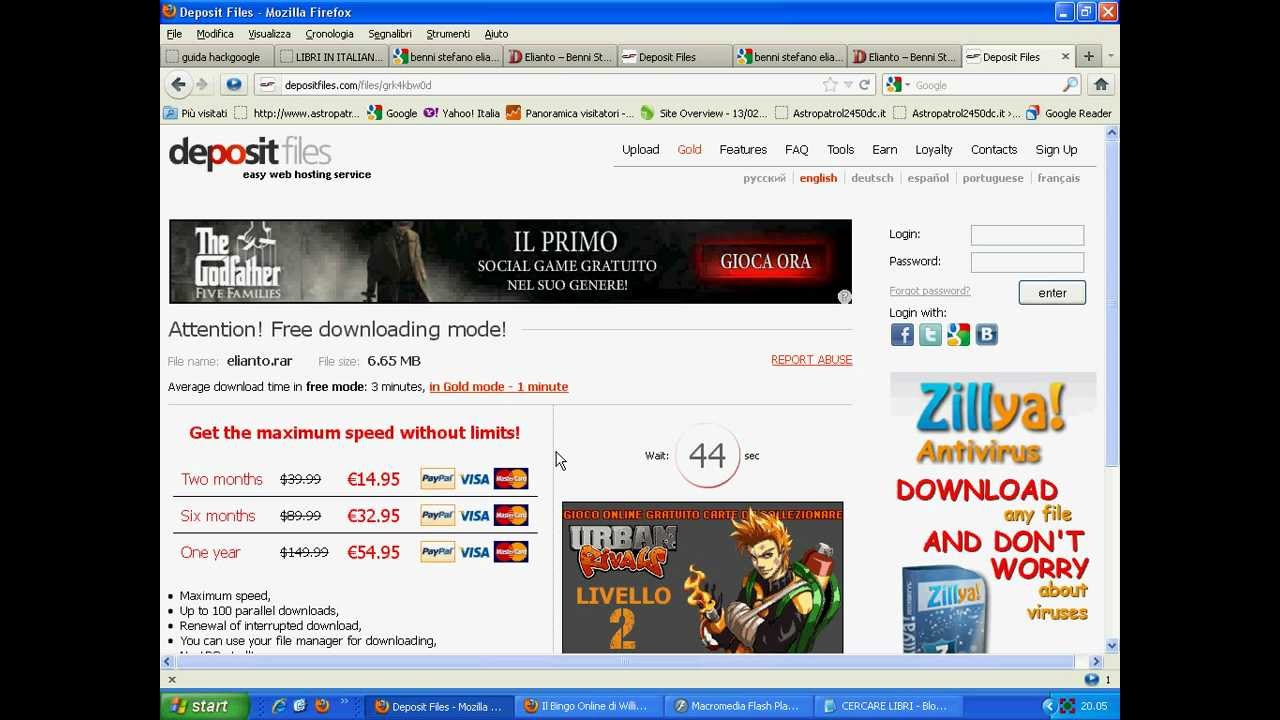Open the tab list dropdown arrow
The image size is (1280, 720).
coord(1110,56)
